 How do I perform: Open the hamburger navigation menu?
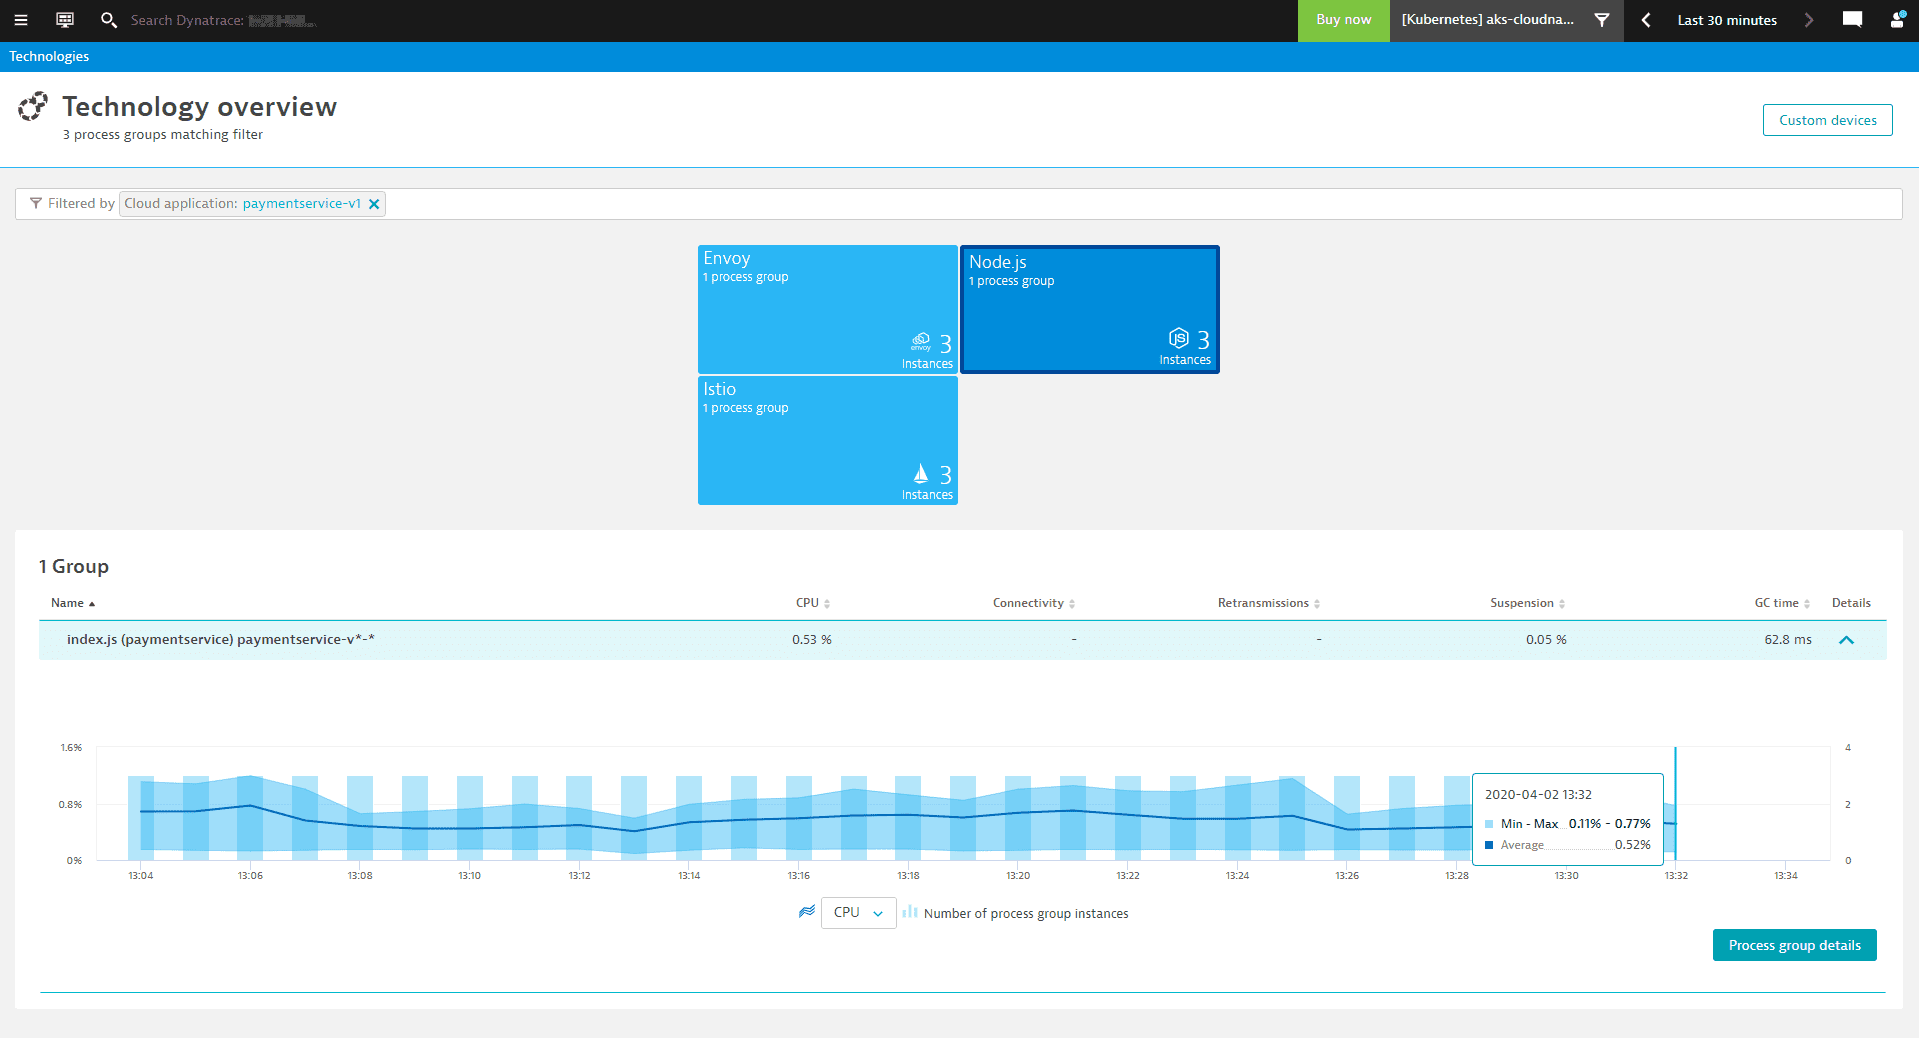click(20, 20)
